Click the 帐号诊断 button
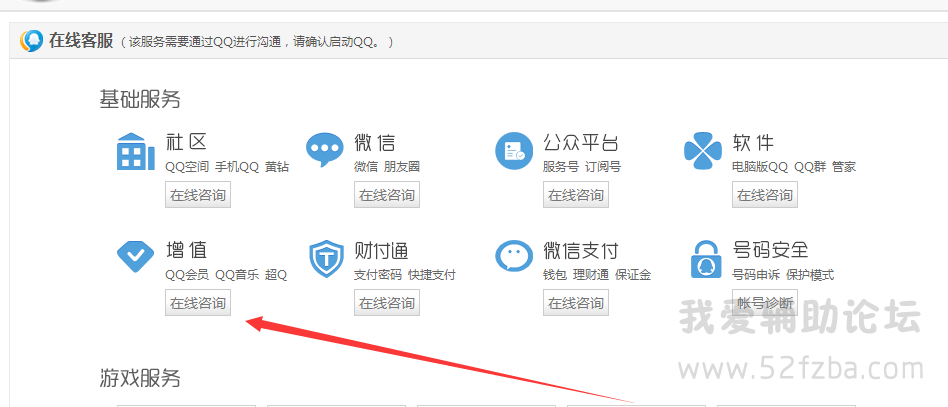Image resolution: width=948 pixels, height=407 pixels. (x=765, y=302)
